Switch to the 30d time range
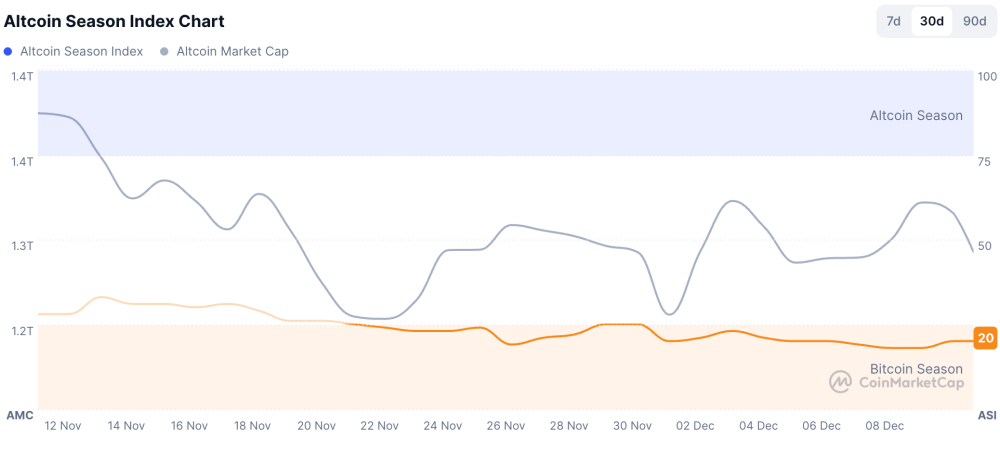This screenshot has width=1000, height=451. [932, 21]
